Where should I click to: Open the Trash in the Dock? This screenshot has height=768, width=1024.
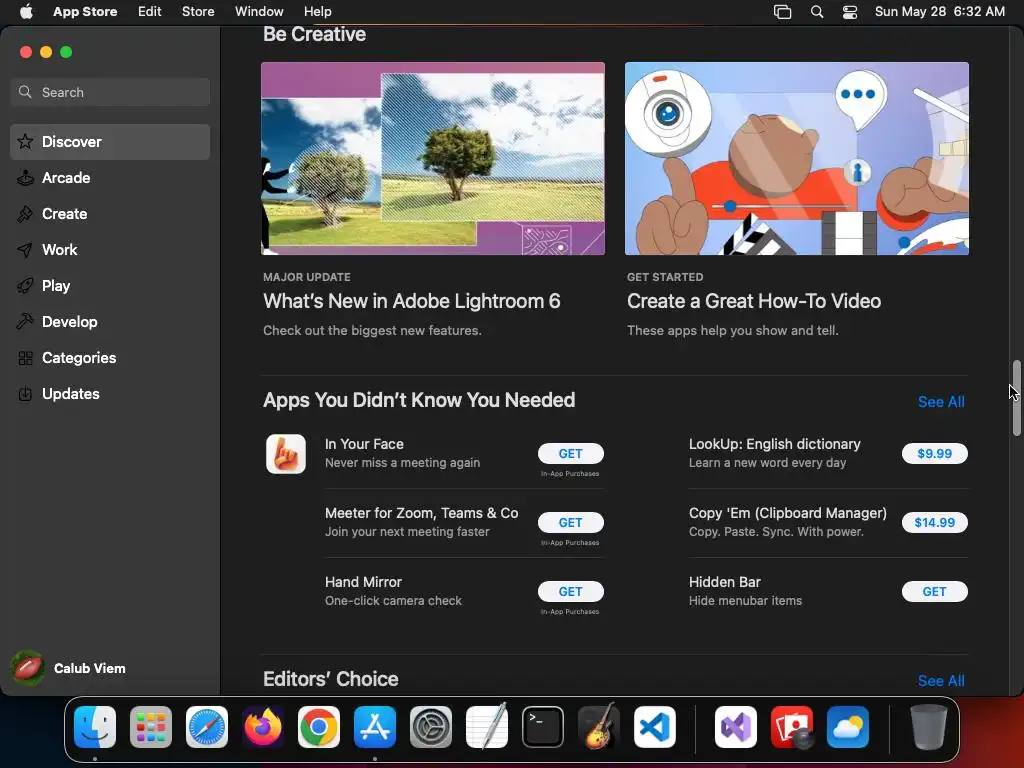929,727
